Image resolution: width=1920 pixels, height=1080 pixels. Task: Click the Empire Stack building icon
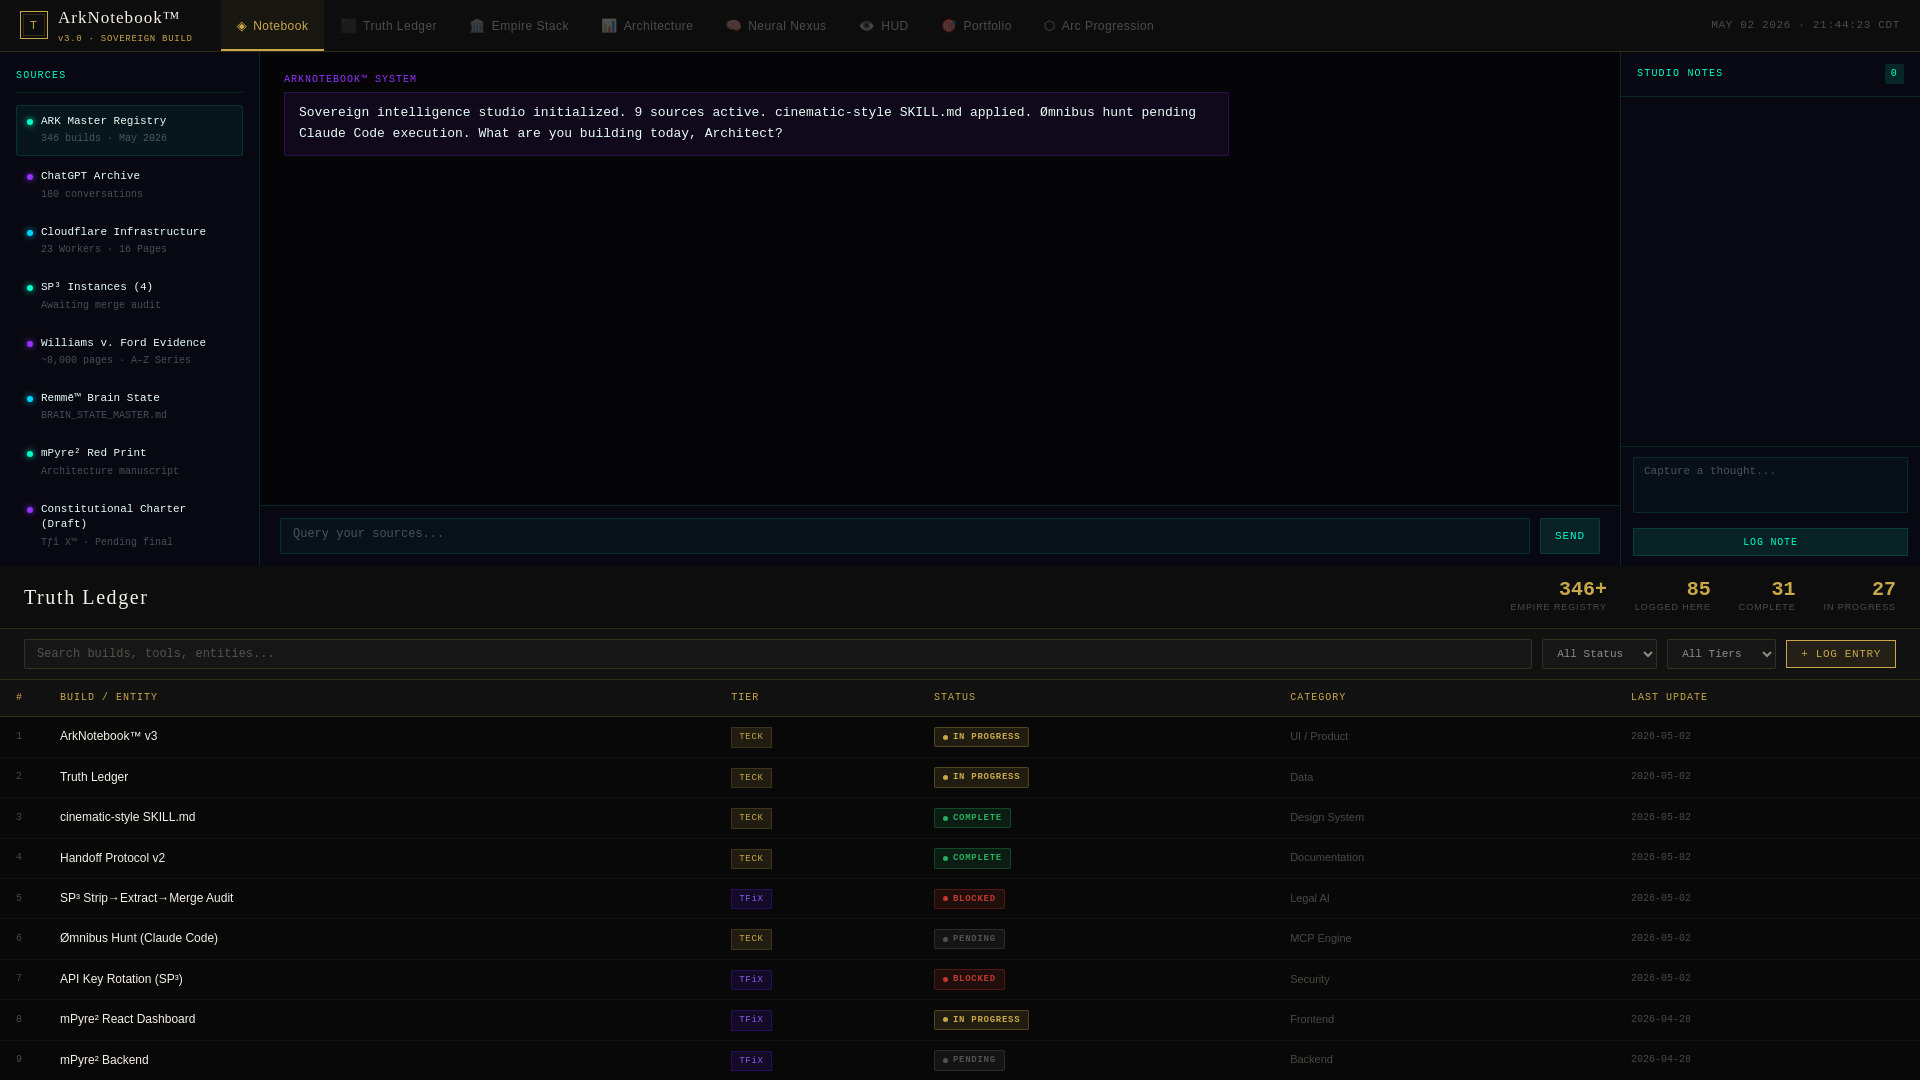(477, 26)
